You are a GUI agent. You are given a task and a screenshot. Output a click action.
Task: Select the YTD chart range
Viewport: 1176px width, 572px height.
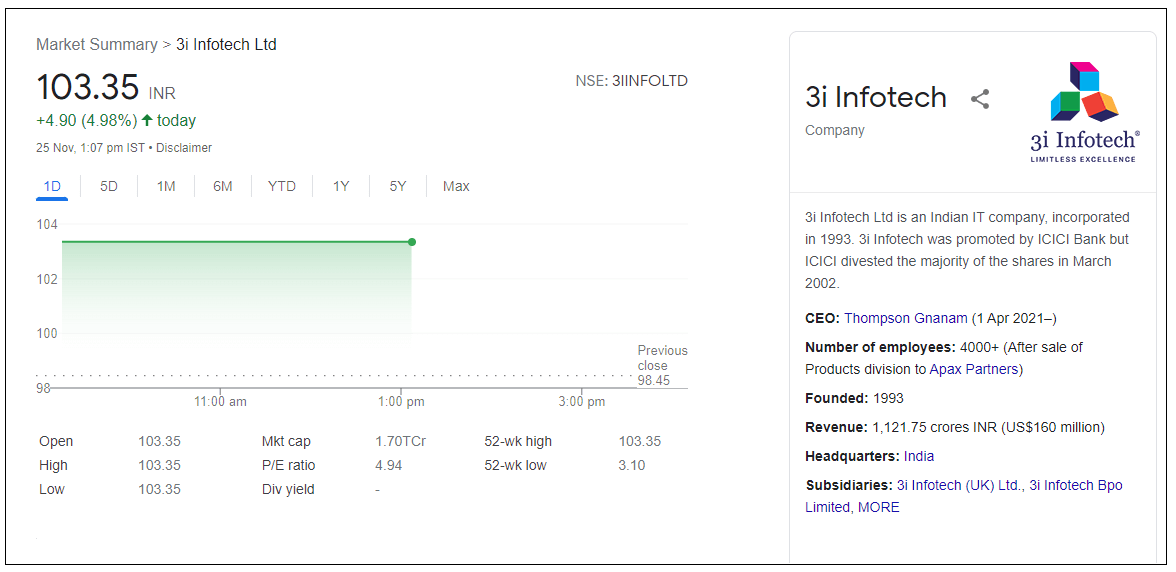tap(282, 186)
